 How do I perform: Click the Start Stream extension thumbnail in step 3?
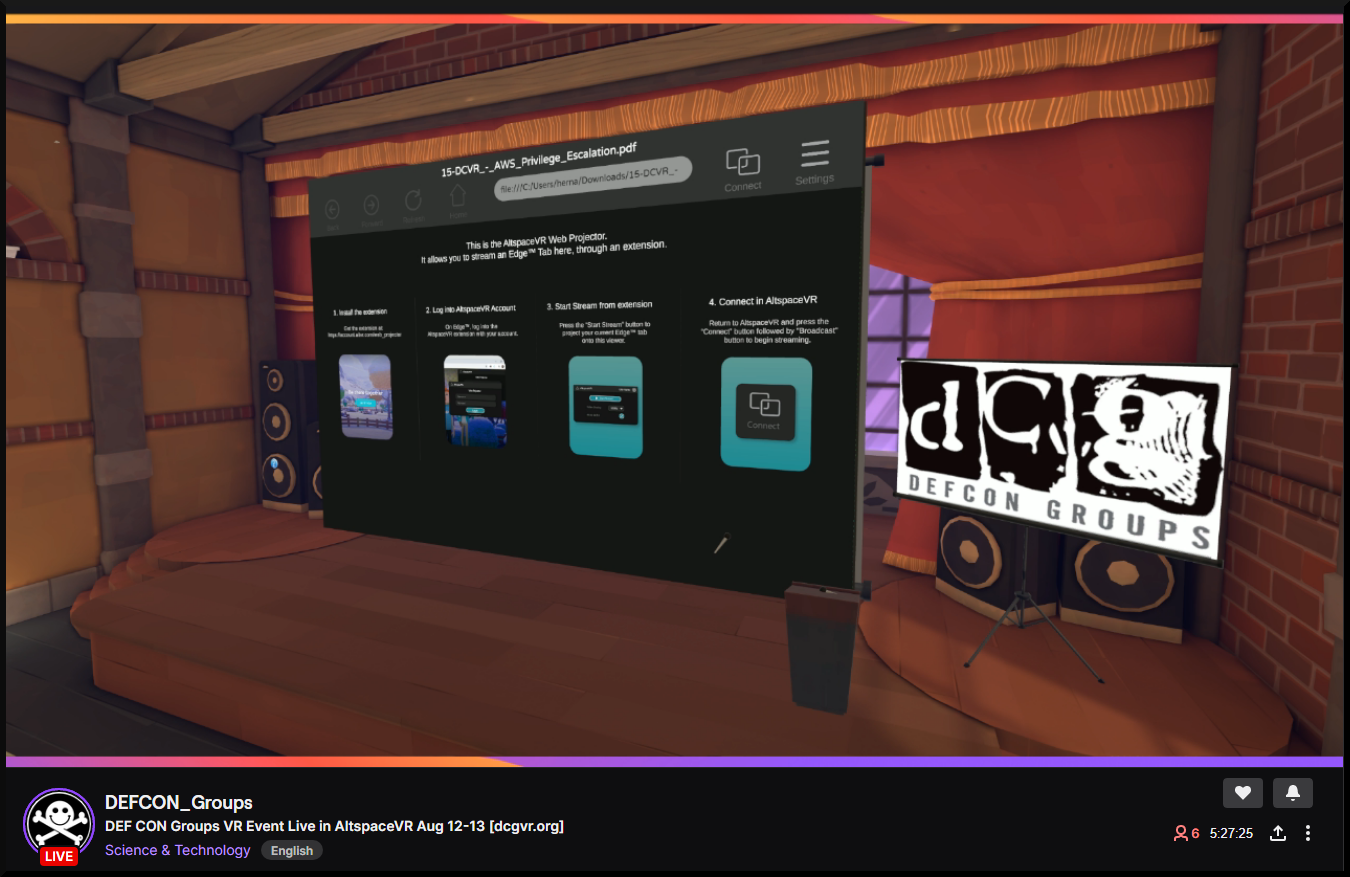pos(604,407)
